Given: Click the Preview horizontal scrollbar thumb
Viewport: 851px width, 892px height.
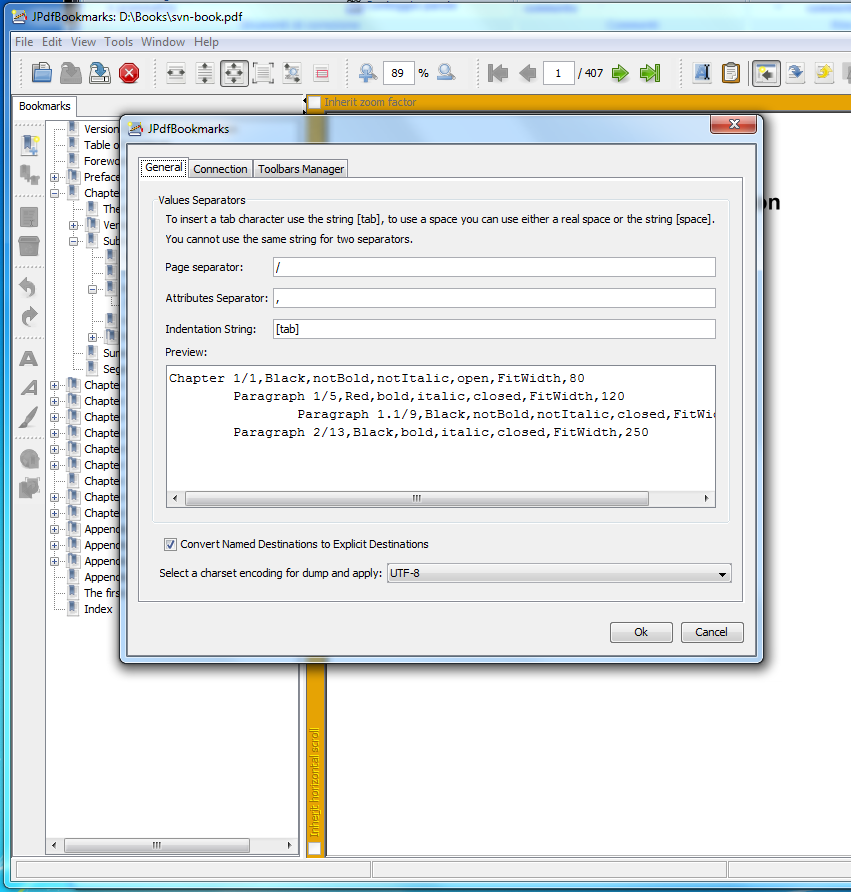Looking at the screenshot, I should [417, 498].
